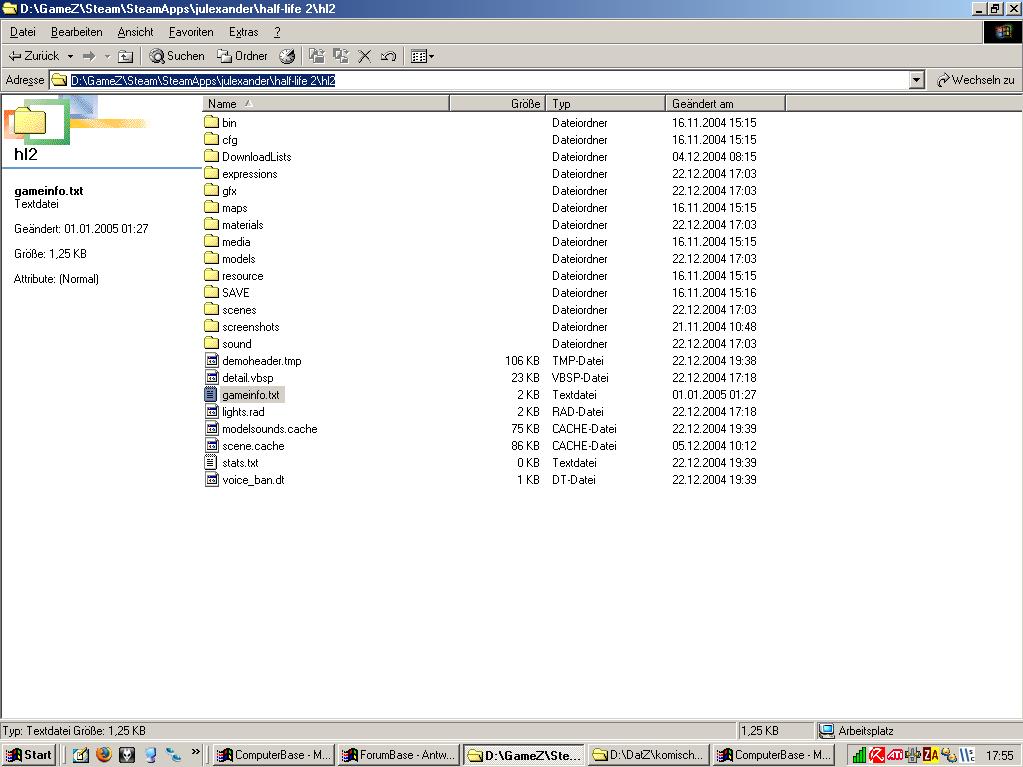1023x767 pixels.
Task: Open the Favoriten menu
Action: click(191, 32)
